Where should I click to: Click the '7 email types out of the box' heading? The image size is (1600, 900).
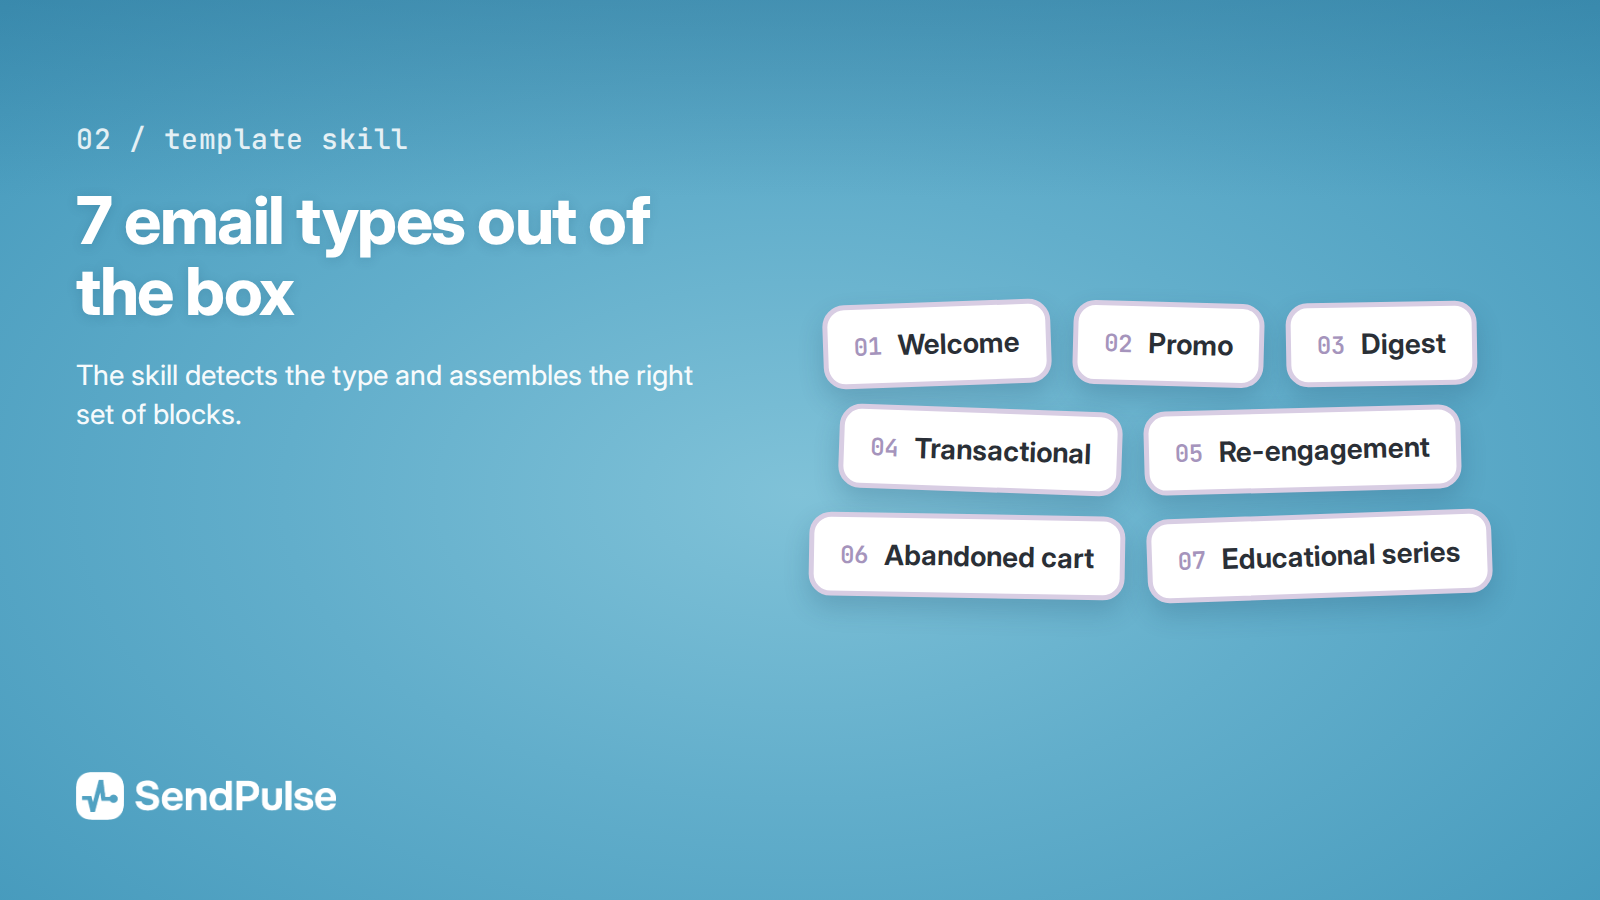coord(363,257)
